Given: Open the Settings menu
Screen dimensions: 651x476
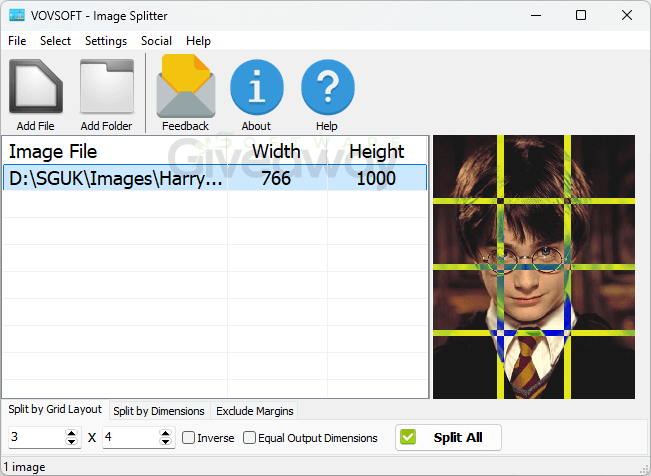Looking at the screenshot, I should click(106, 41).
